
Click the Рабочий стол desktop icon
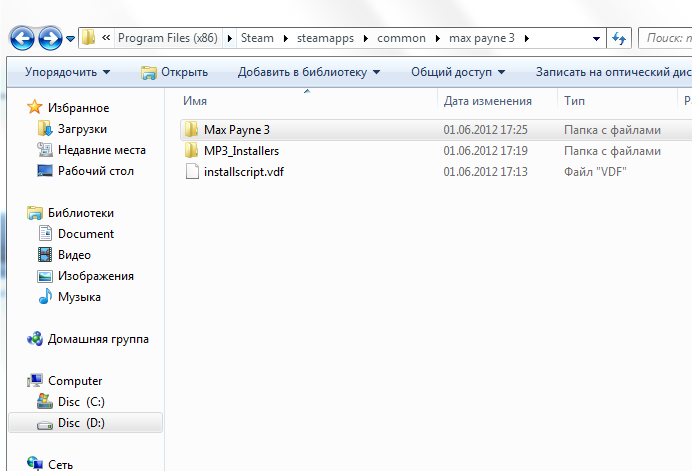45,171
